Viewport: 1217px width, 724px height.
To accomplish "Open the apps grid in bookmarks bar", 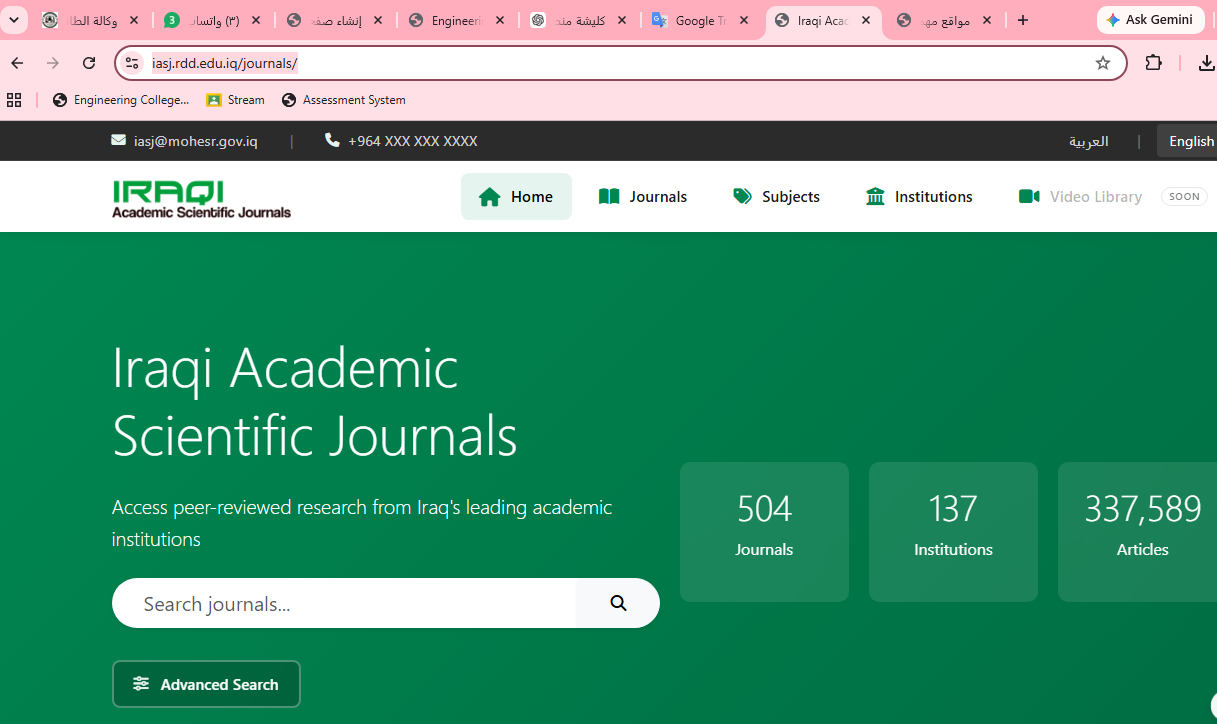I will pyautogui.click(x=14, y=100).
